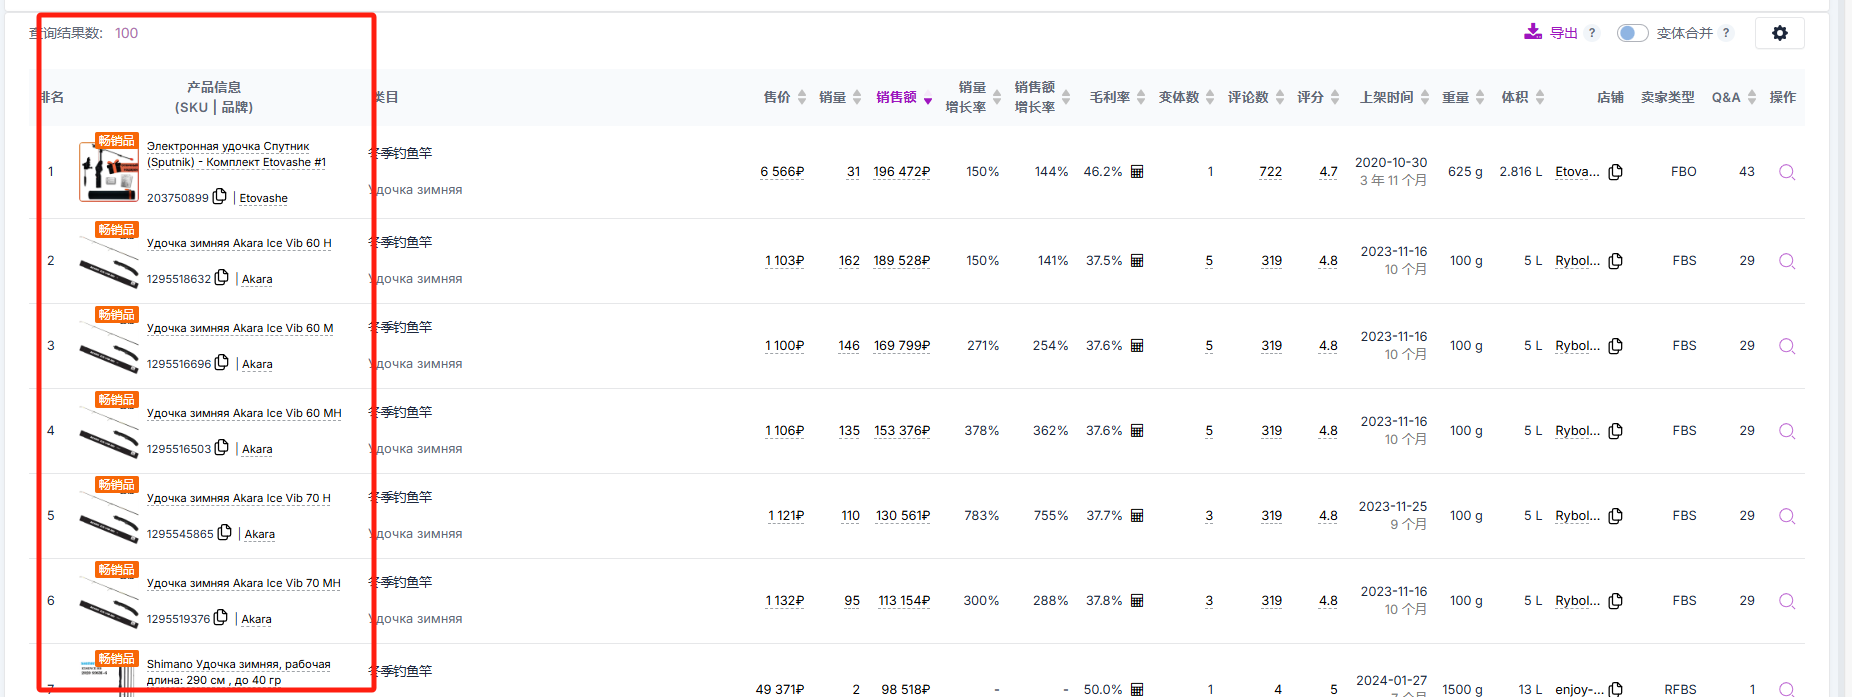The width and height of the screenshot is (1852, 697).
Task: Click magnifier icon in first product row
Action: pos(1786,172)
